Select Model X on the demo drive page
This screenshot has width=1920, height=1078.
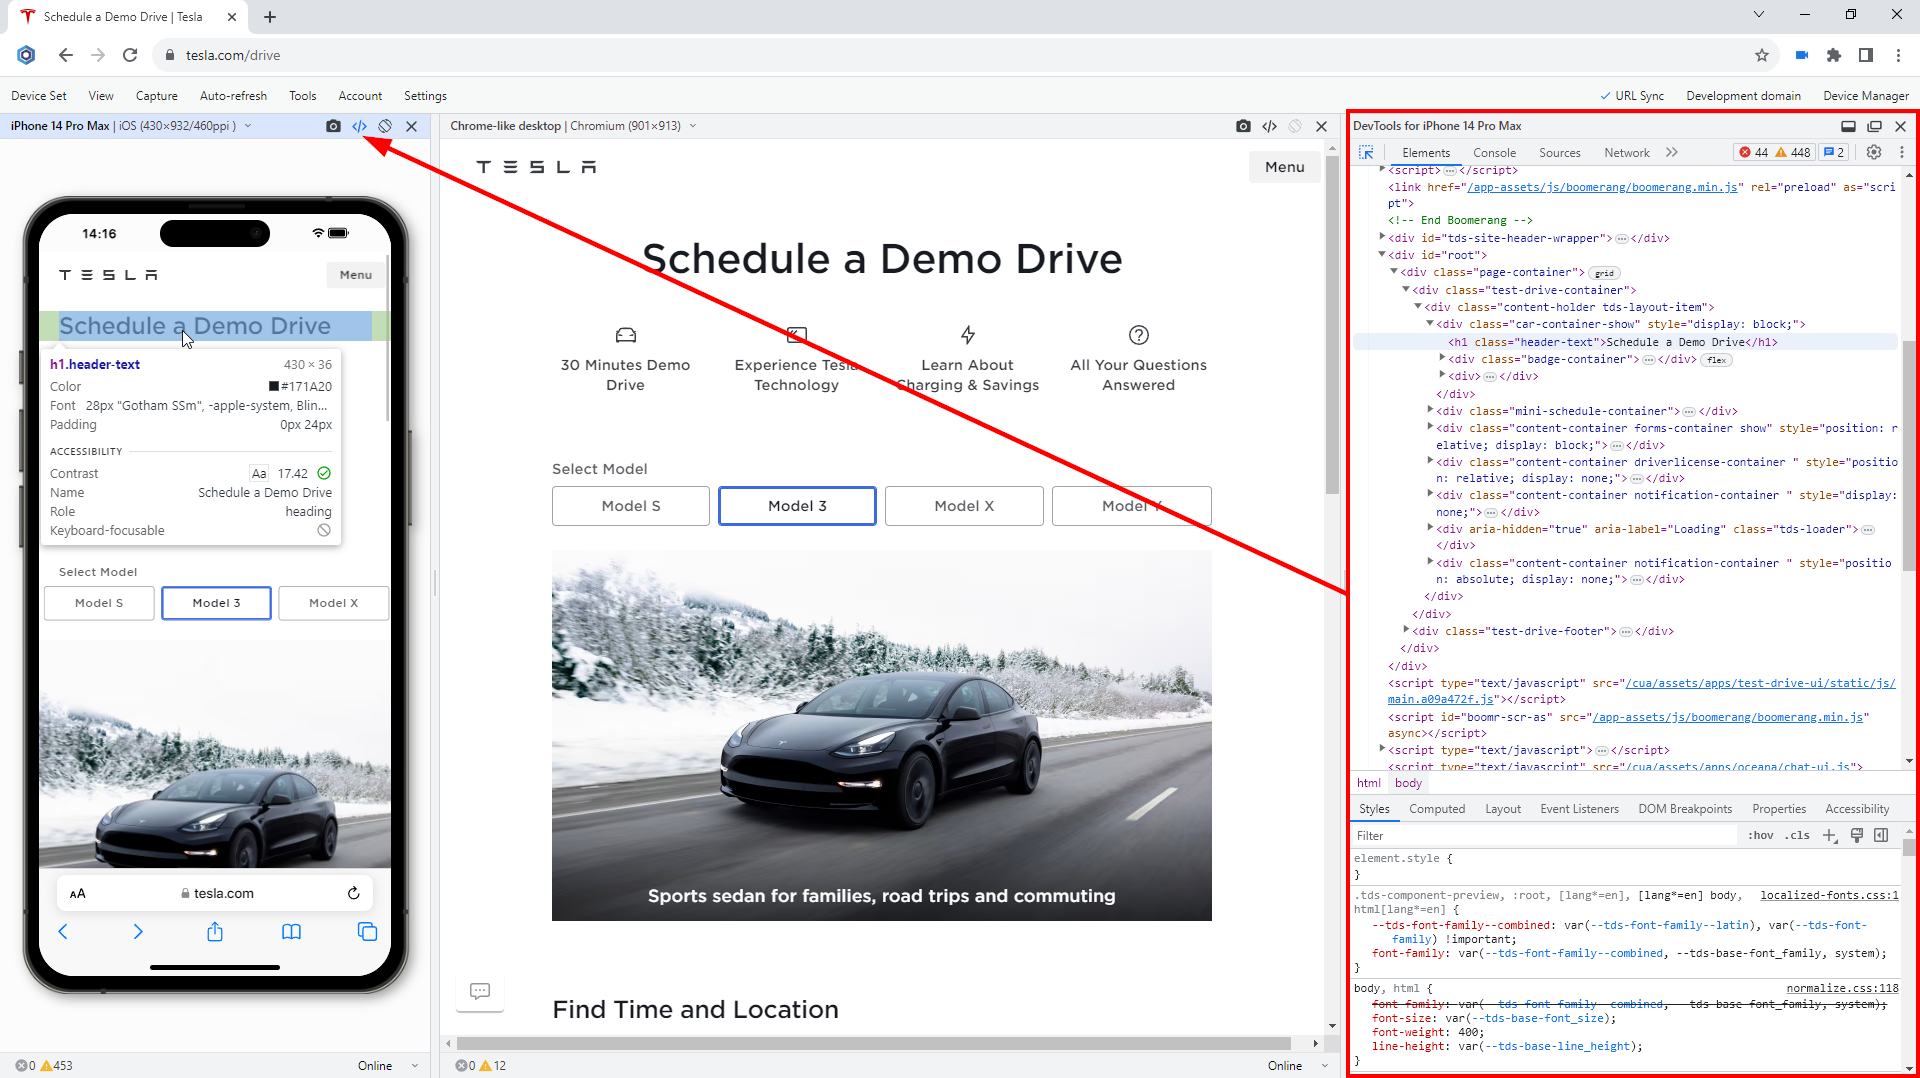[x=964, y=505]
